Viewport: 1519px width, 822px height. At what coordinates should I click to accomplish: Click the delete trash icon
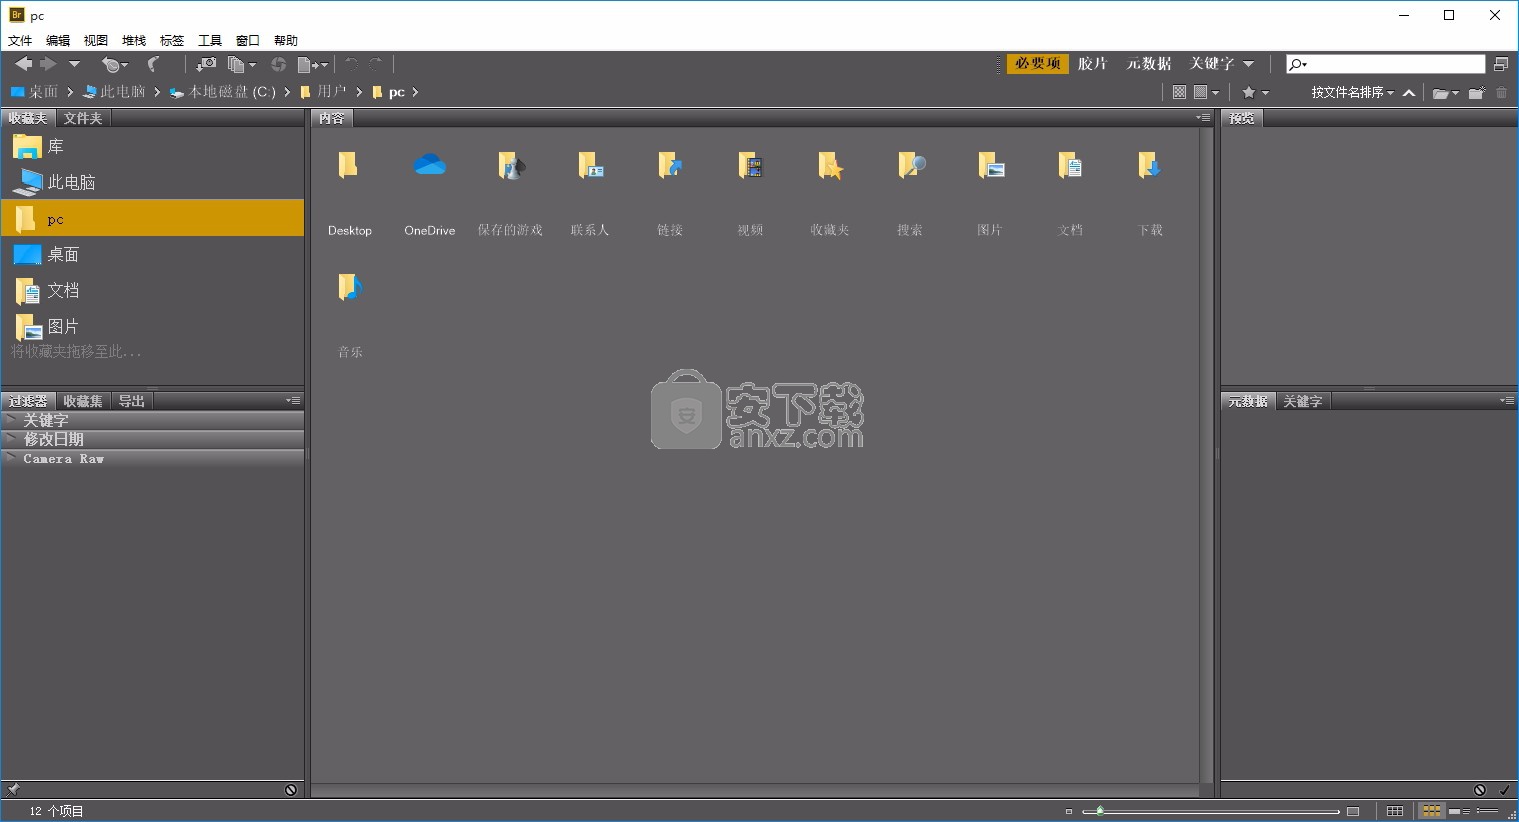[x=1501, y=93]
